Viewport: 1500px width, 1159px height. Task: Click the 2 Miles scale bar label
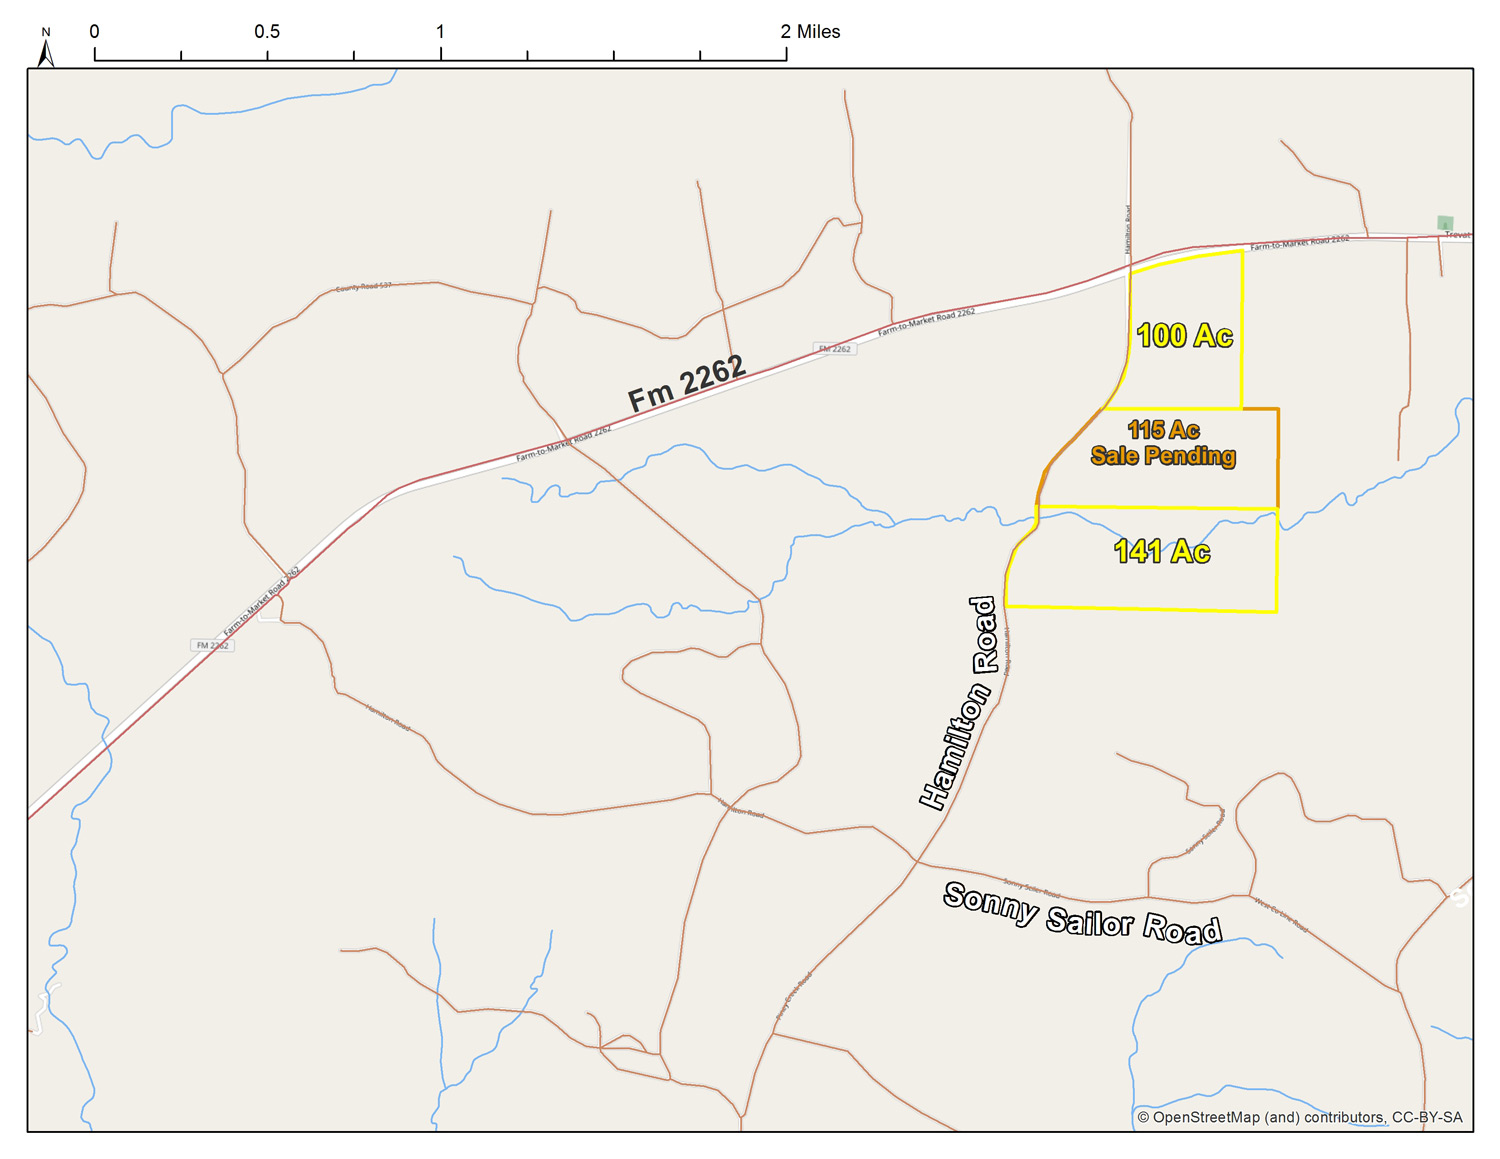[810, 32]
